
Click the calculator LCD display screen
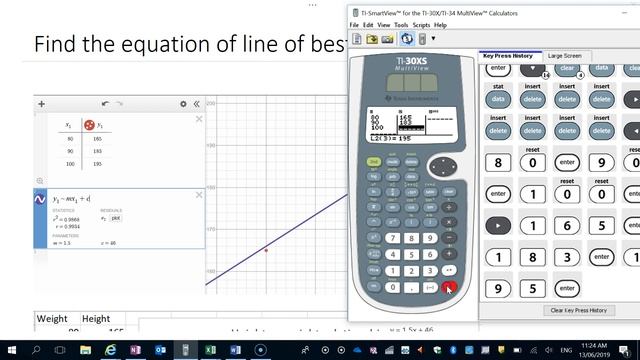click(x=412, y=125)
